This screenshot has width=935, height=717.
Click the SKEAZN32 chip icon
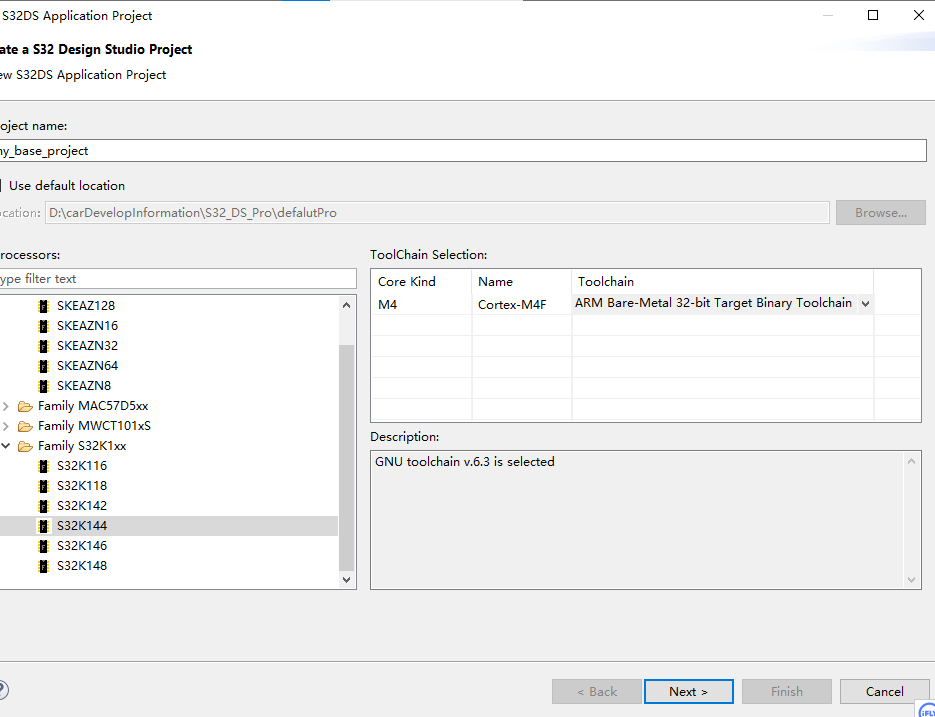coord(43,346)
